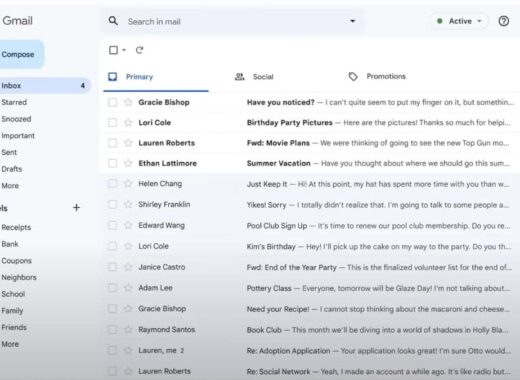Open the Important folder
The height and width of the screenshot is (380, 520).
point(18,136)
